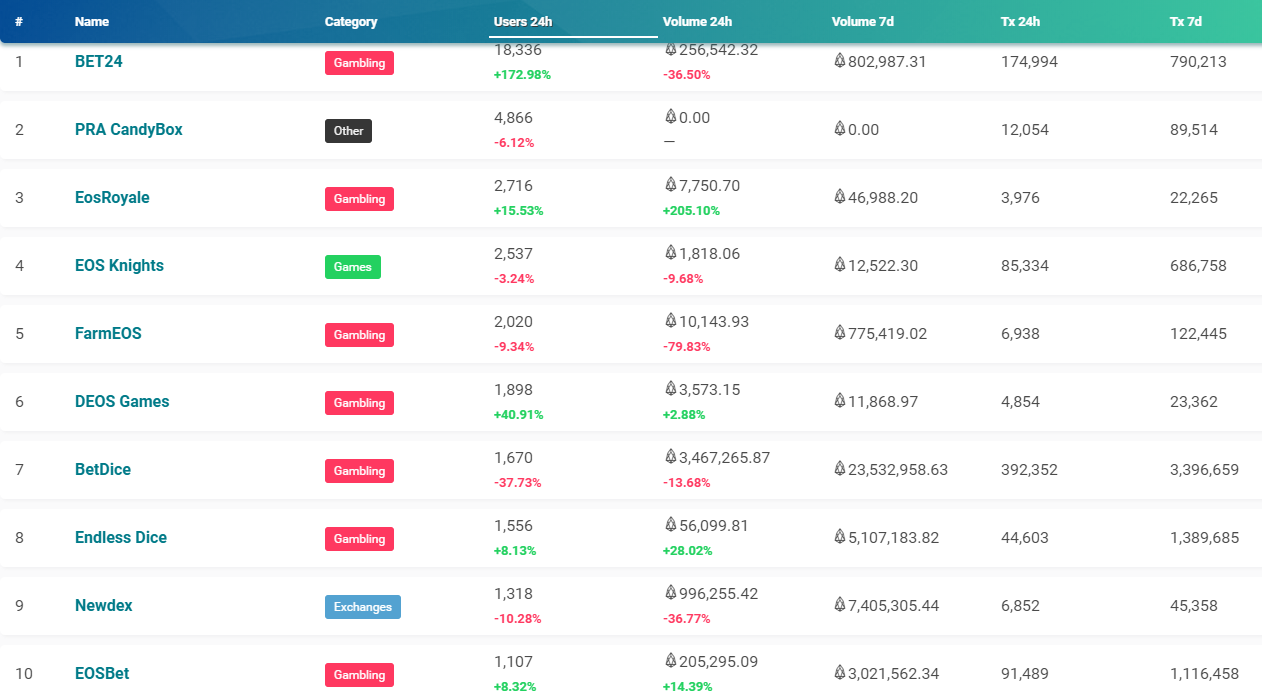This screenshot has width=1262, height=692.
Task: Open the BET24 dapp link
Action: [99, 61]
